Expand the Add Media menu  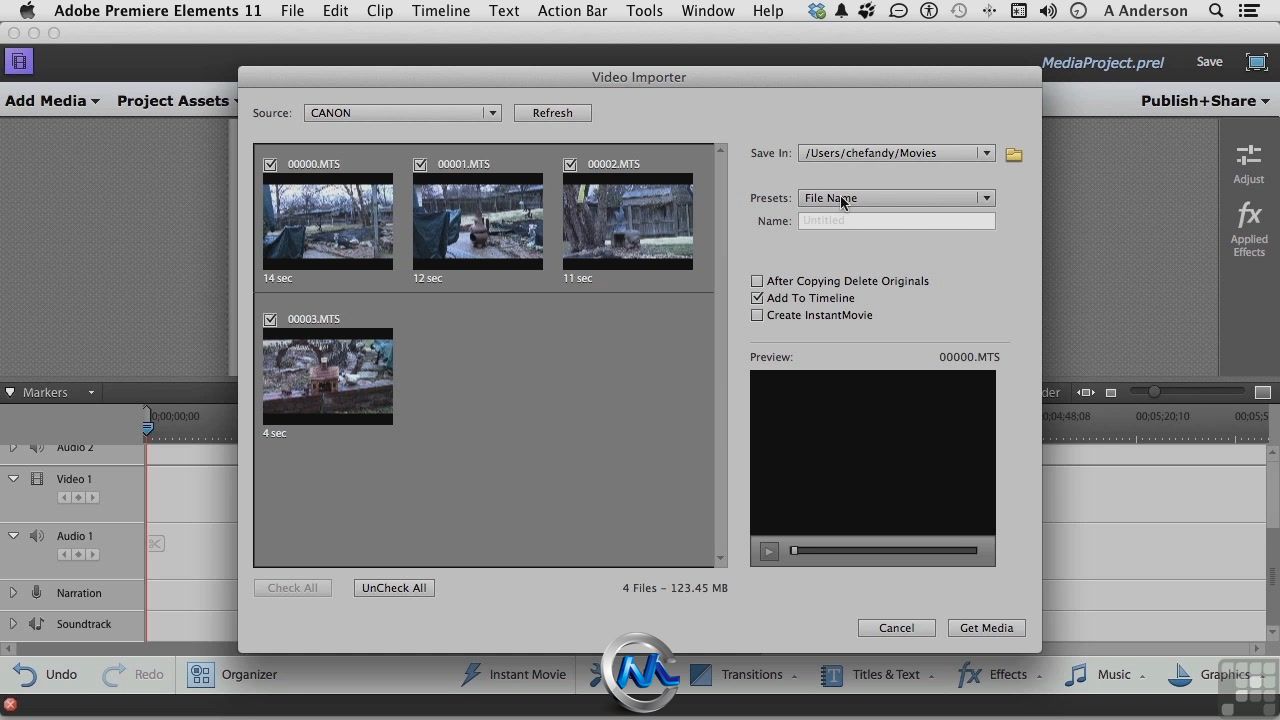click(52, 101)
